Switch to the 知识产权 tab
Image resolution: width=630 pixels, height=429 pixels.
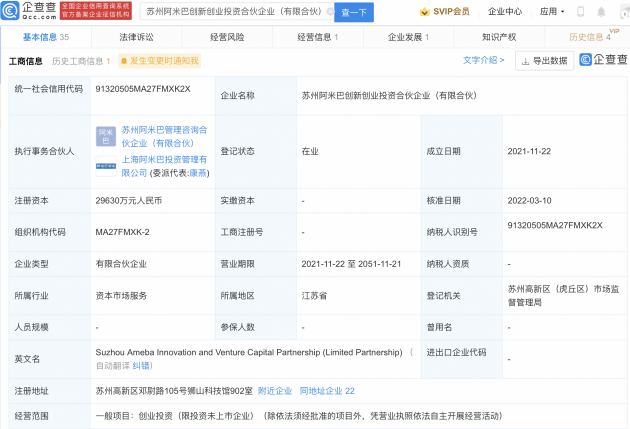[499, 37]
